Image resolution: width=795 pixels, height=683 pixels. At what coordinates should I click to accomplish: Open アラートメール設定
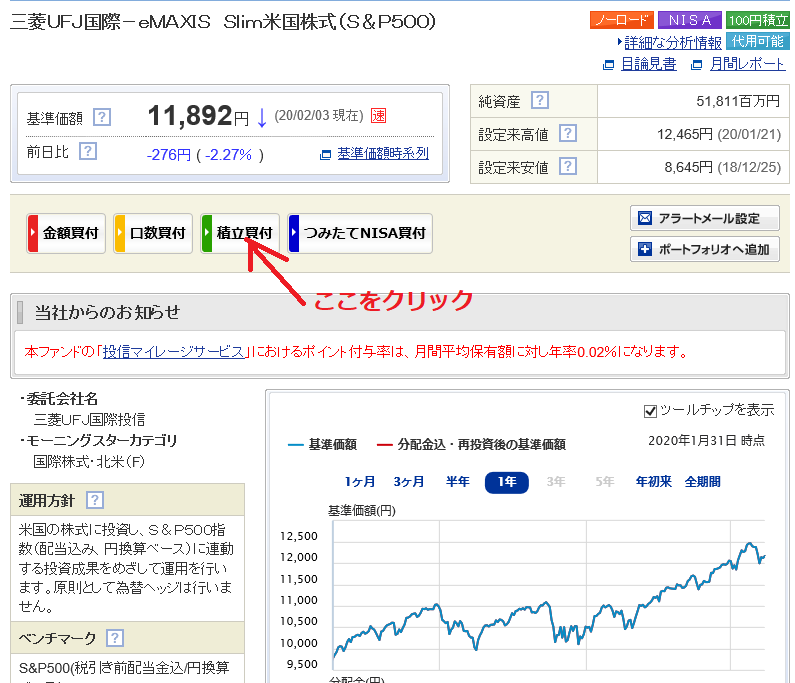(705, 218)
